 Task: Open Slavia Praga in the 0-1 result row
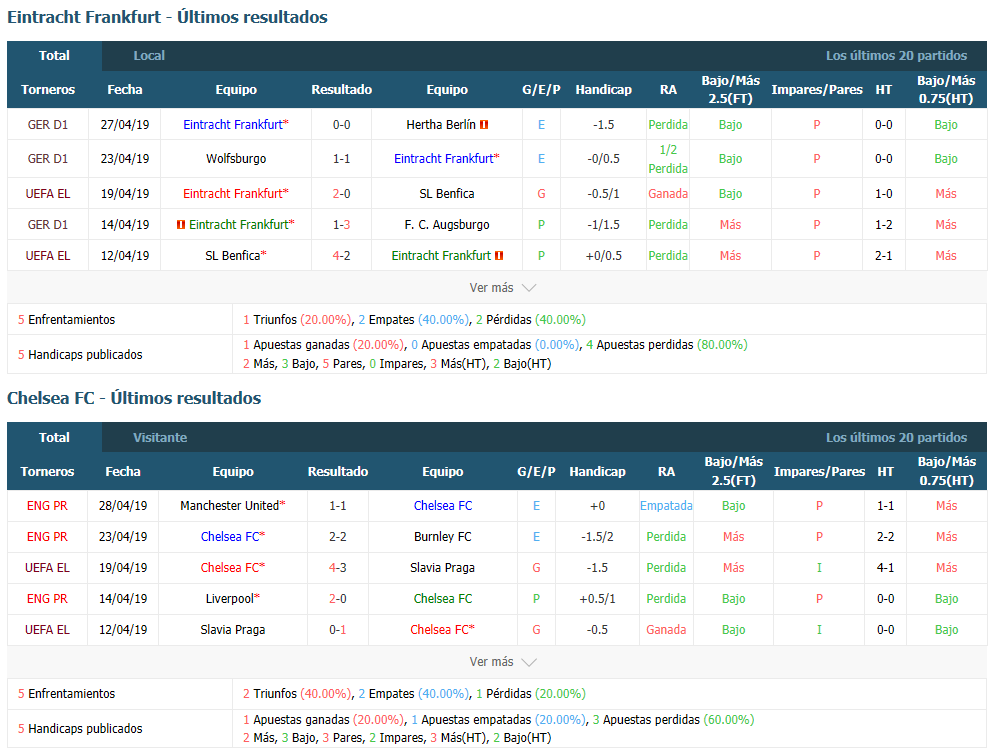click(x=232, y=630)
